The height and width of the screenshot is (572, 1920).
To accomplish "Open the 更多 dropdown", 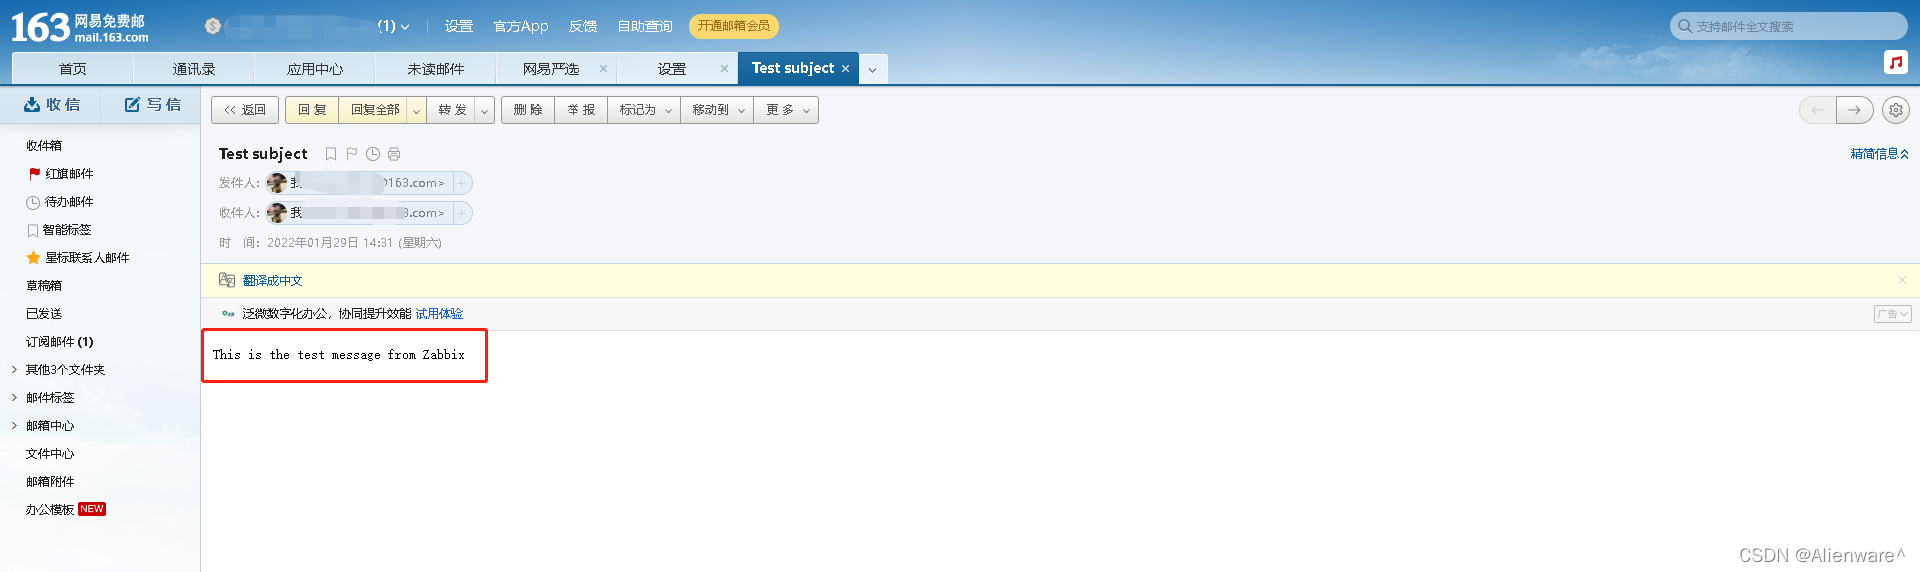I will point(787,110).
